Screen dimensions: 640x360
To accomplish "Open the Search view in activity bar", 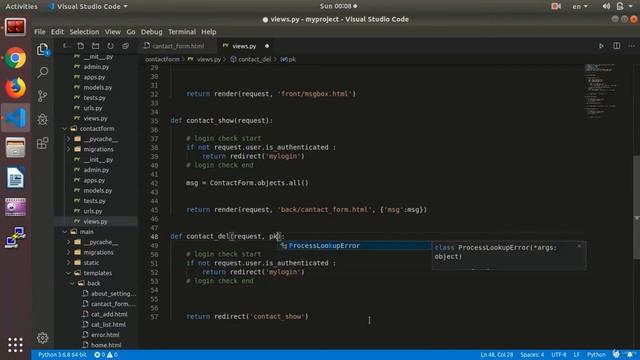I will [42, 73].
